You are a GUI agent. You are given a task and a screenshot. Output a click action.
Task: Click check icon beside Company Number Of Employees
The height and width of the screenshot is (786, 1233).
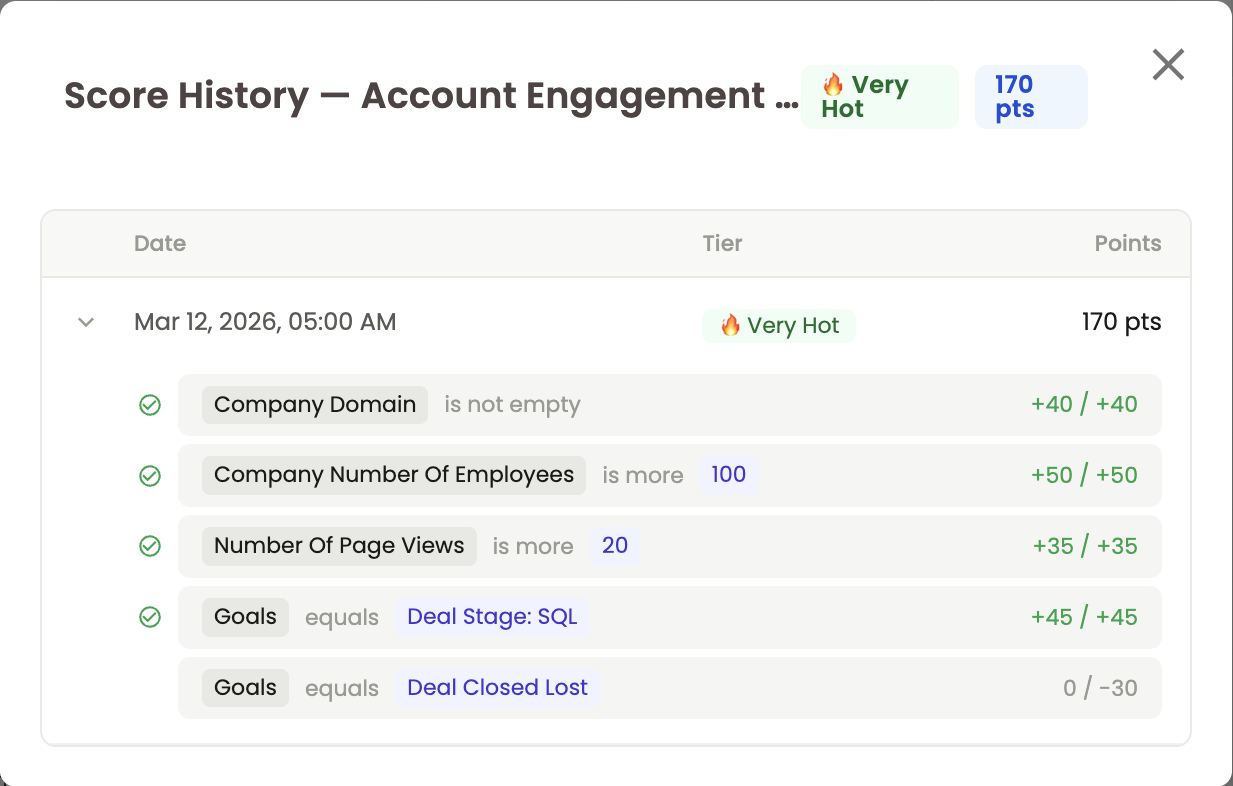pyautogui.click(x=150, y=476)
